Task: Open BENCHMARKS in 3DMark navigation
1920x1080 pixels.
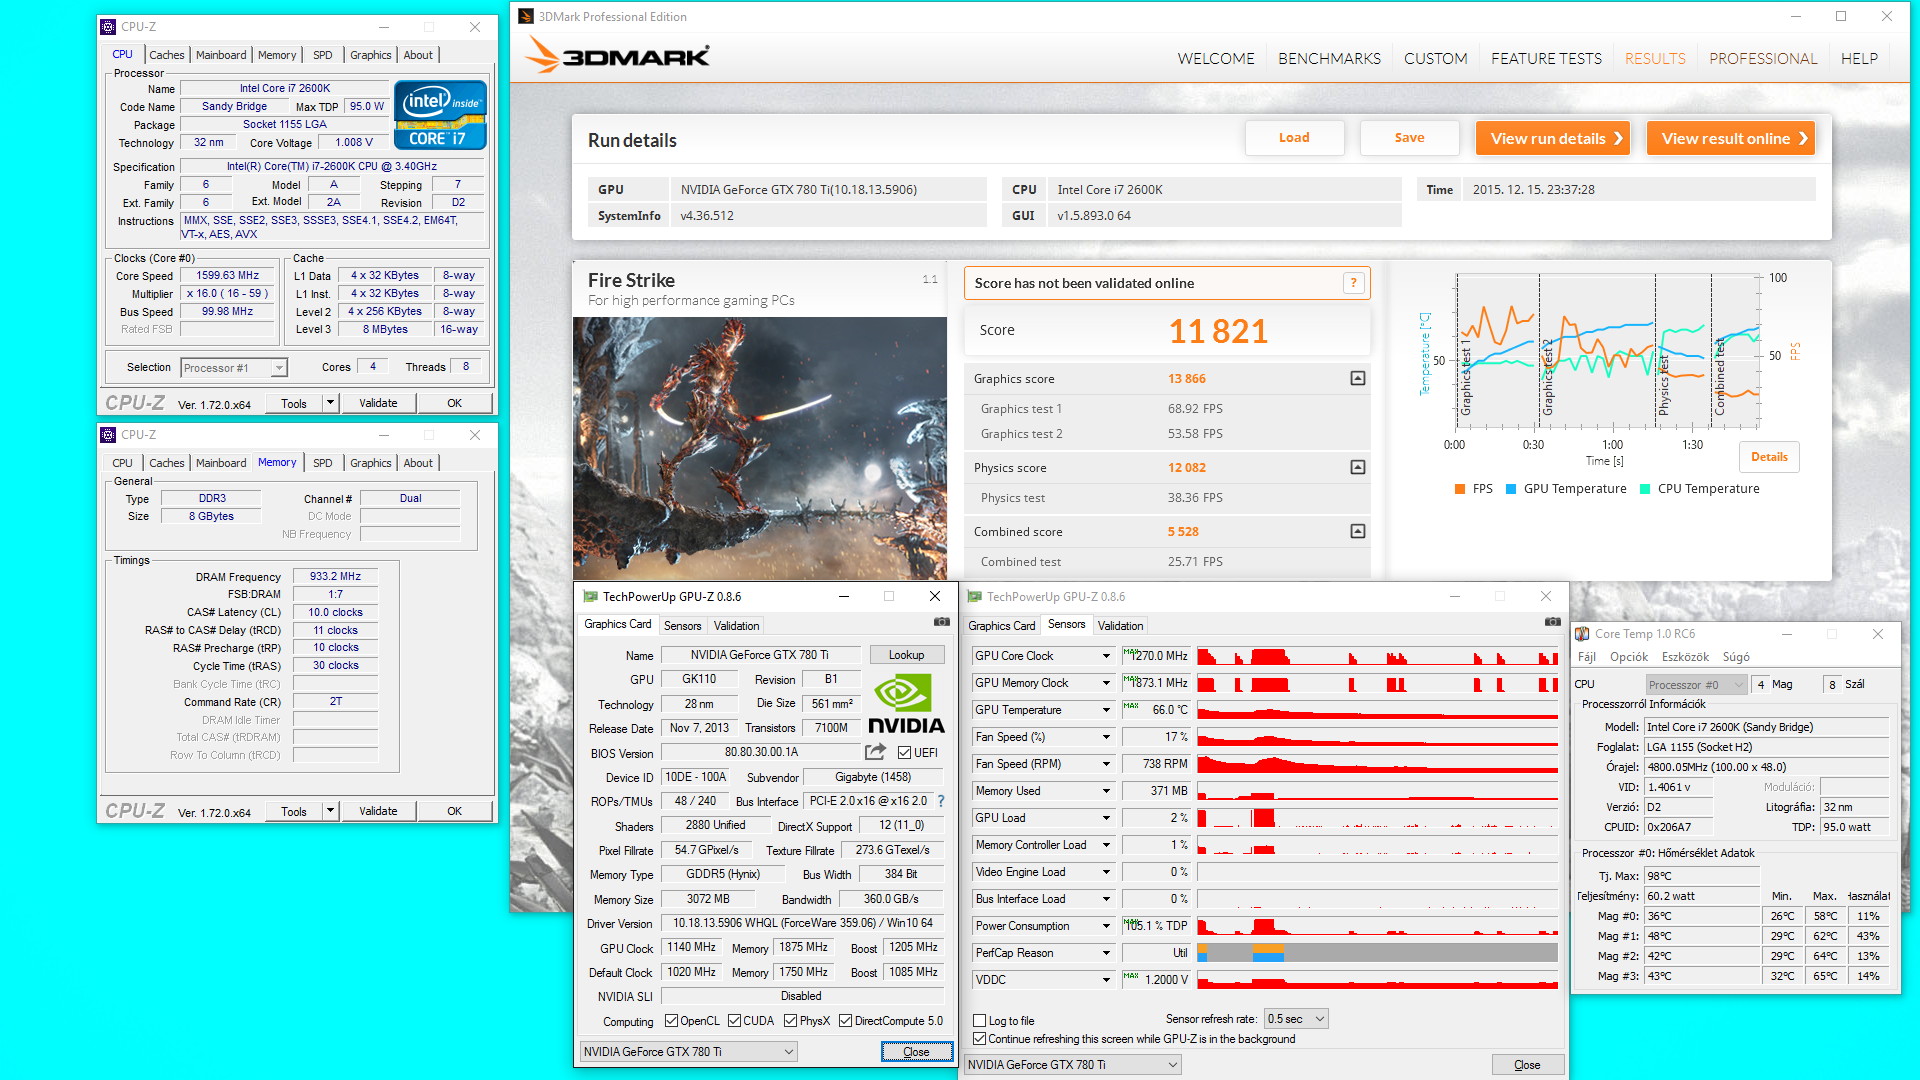Action: pyautogui.click(x=1329, y=59)
